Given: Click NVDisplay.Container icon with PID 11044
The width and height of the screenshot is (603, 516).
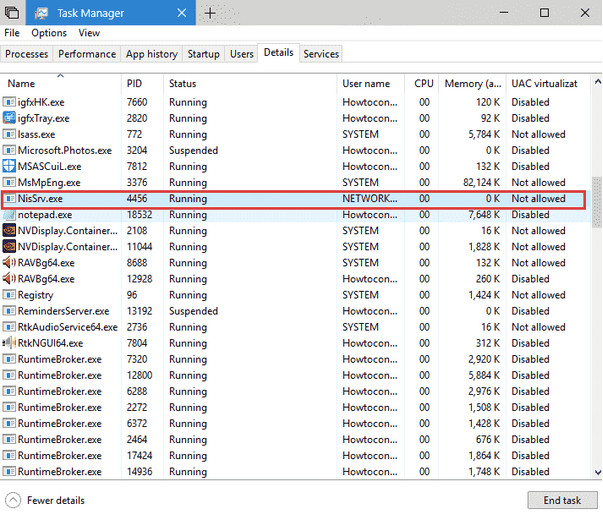Looking at the screenshot, I should [x=9, y=246].
